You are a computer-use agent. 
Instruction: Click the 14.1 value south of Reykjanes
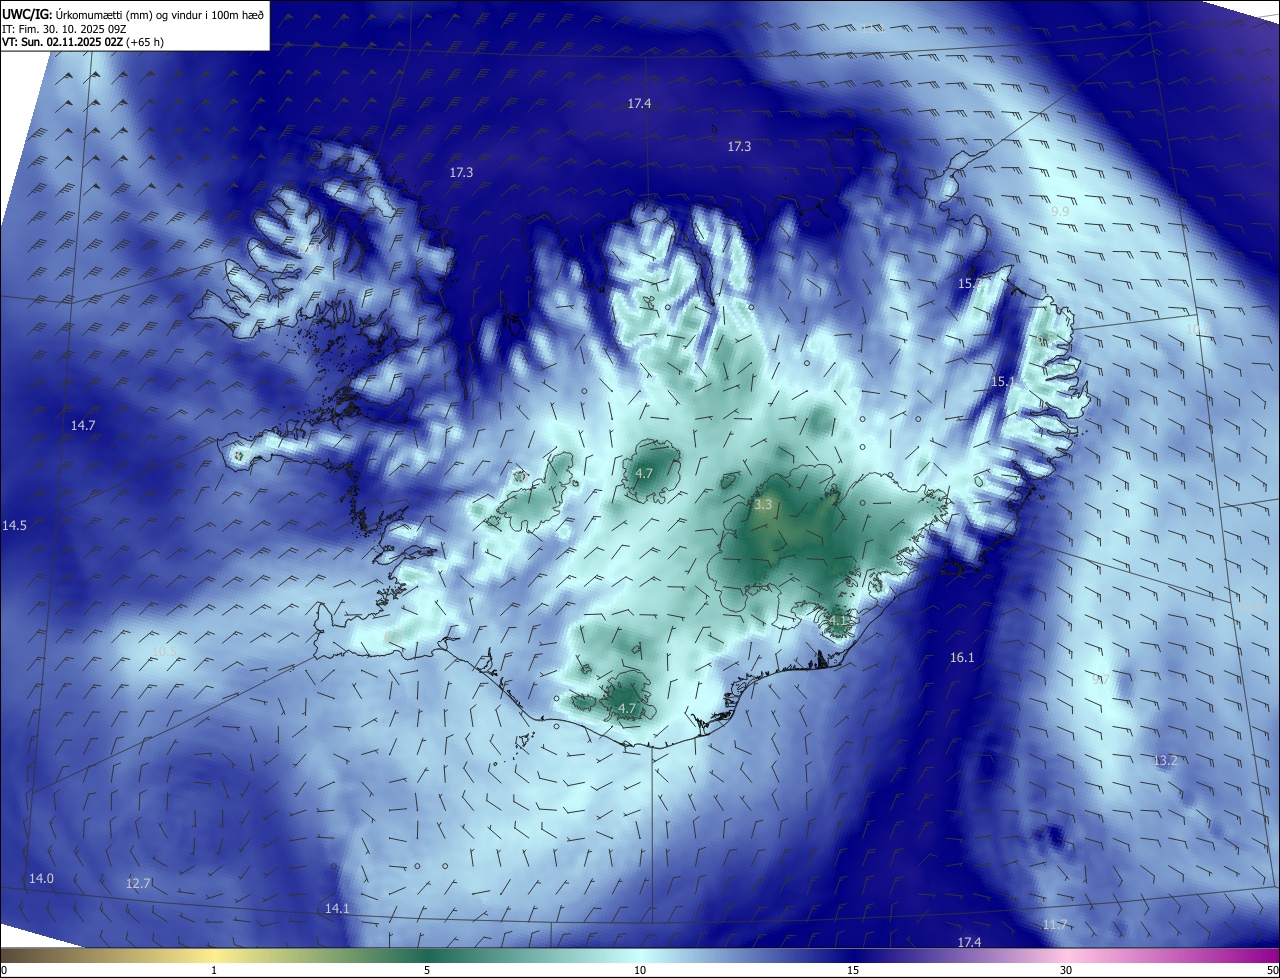pyautogui.click(x=337, y=909)
